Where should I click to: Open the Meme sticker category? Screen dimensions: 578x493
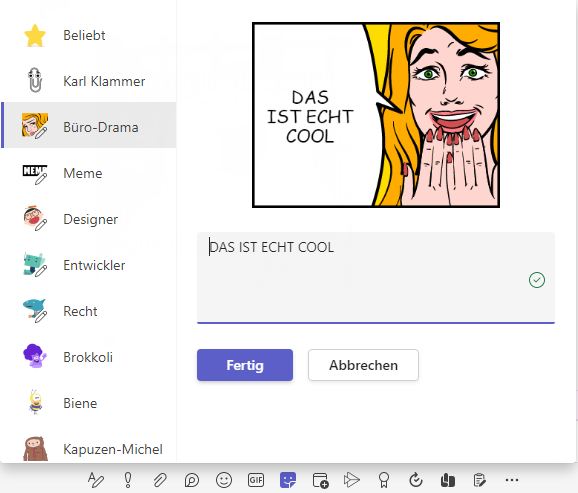89,173
